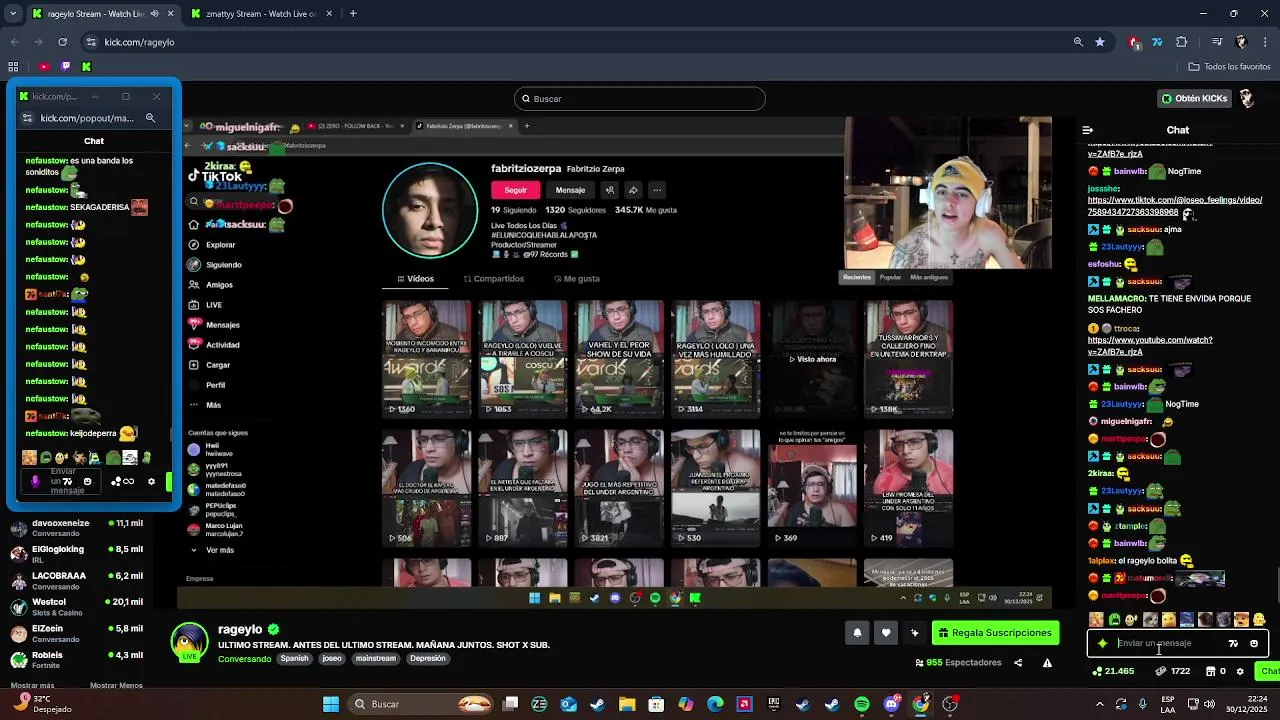Select Popular sort option
This screenshot has width=1280, height=720.
(890, 277)
